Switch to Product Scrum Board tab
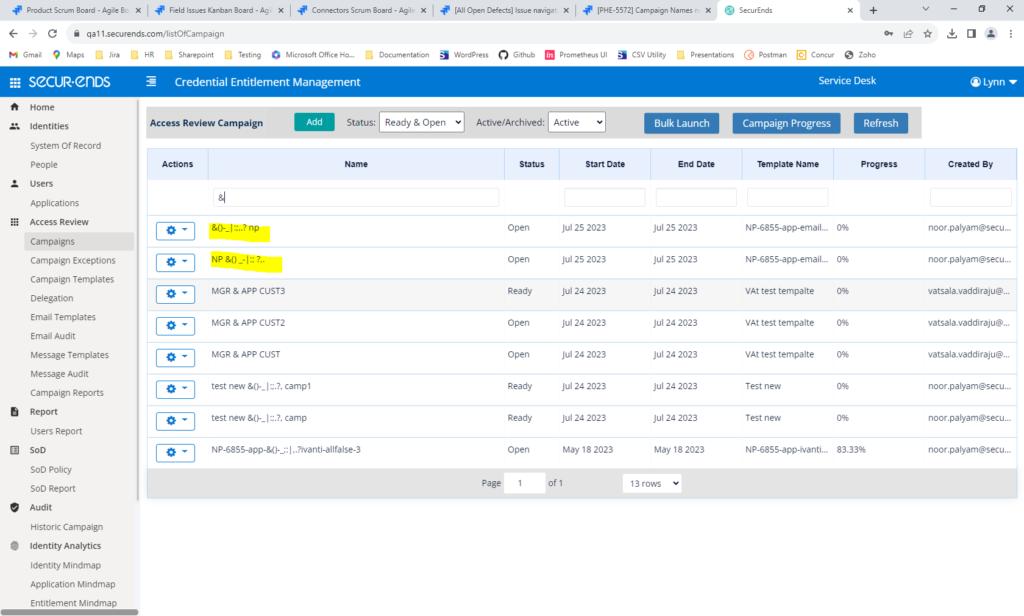 pyautogui.click(x=77, y=10)
